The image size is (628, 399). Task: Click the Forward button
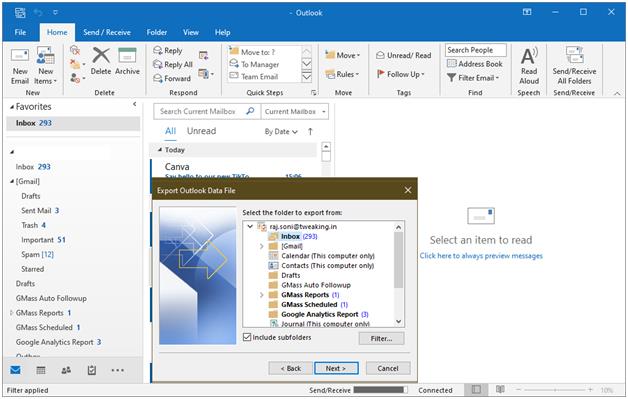(x=172, y=78)
